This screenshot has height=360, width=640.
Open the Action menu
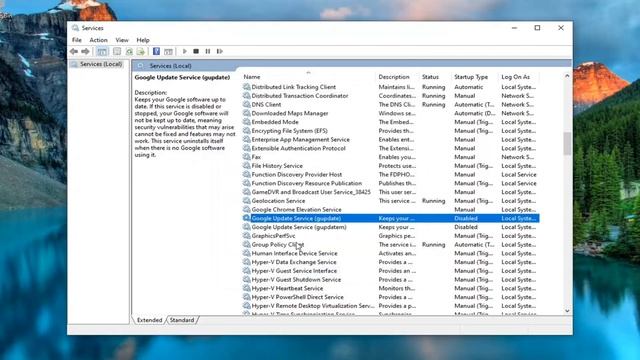(x=98, y=40)
